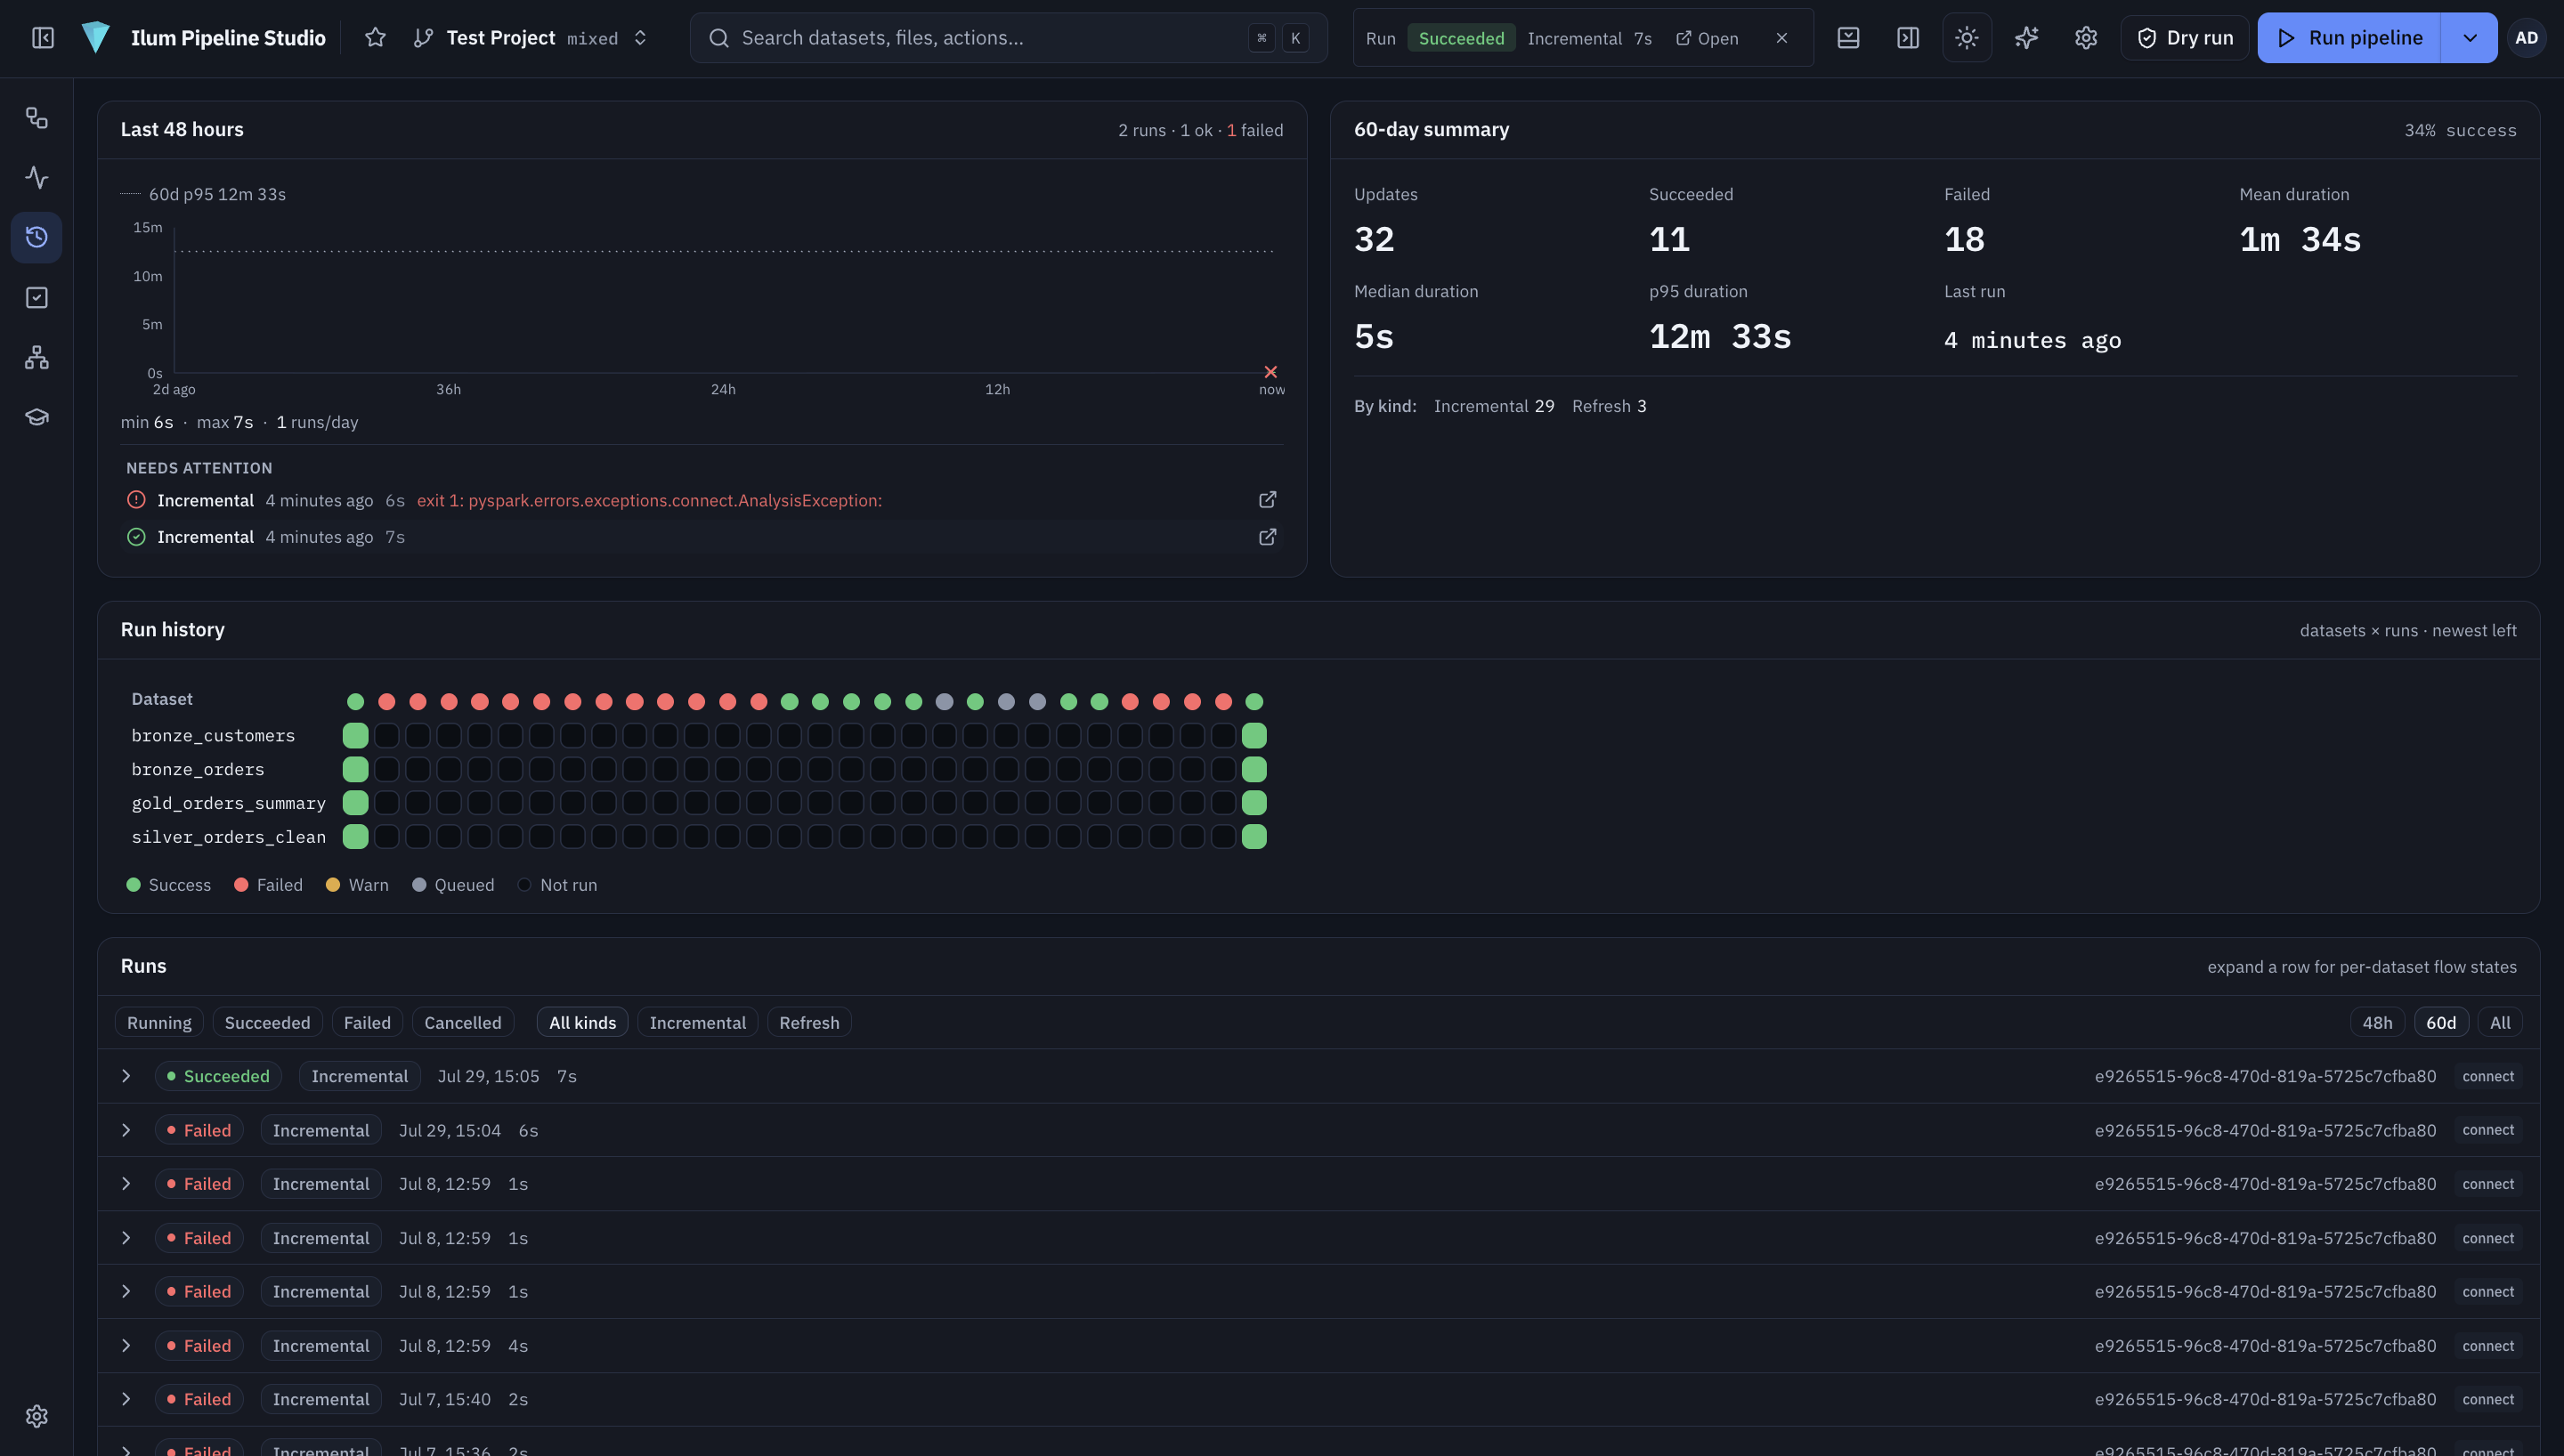Open the Run pipeline dropdown arrow
This screenshot has width=2564, height=1456.
point(2469,38)
